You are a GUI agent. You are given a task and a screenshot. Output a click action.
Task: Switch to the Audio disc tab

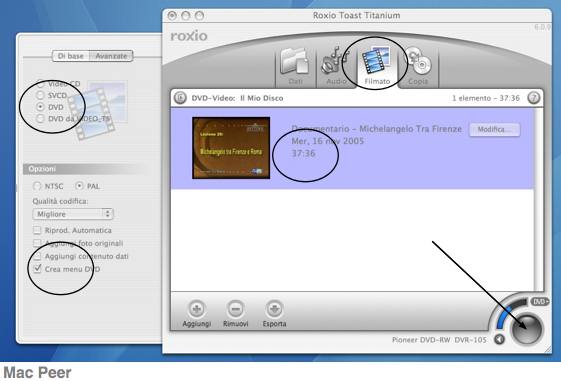click(x=336, y=67)
